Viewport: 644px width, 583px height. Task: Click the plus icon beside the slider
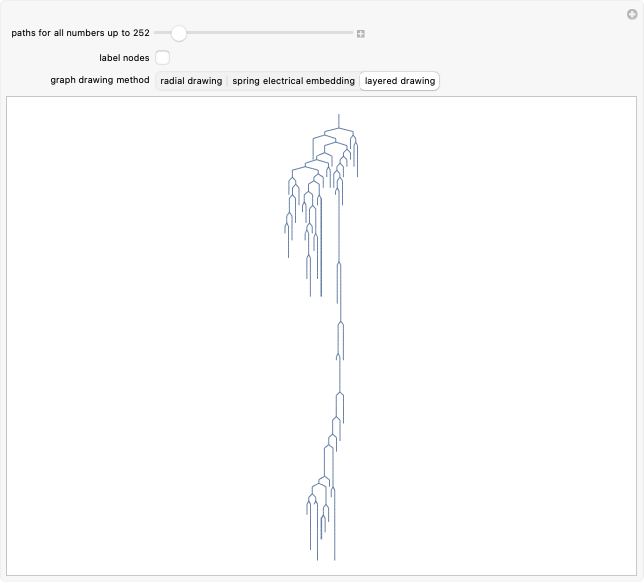(361, 34)
